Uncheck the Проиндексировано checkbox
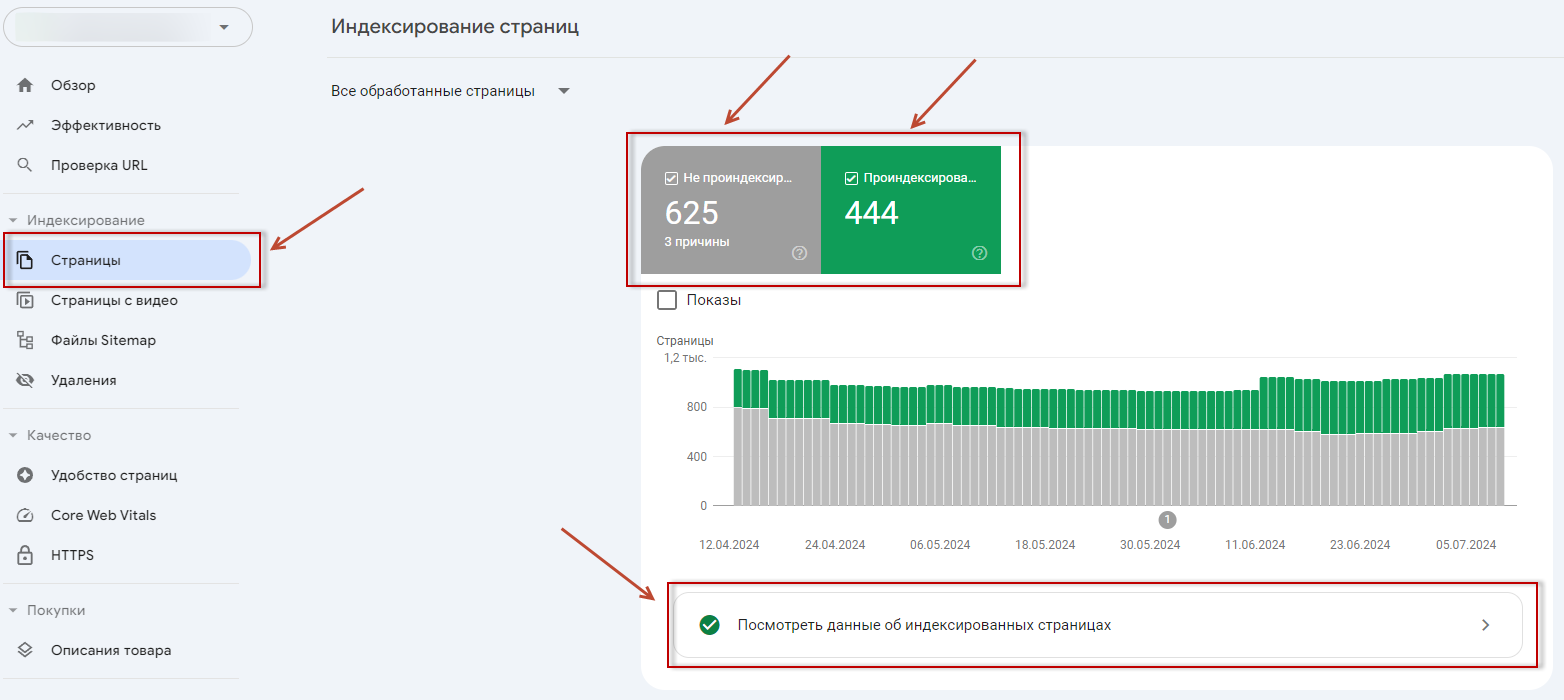1564x700 pixels. tap(851, 178)
